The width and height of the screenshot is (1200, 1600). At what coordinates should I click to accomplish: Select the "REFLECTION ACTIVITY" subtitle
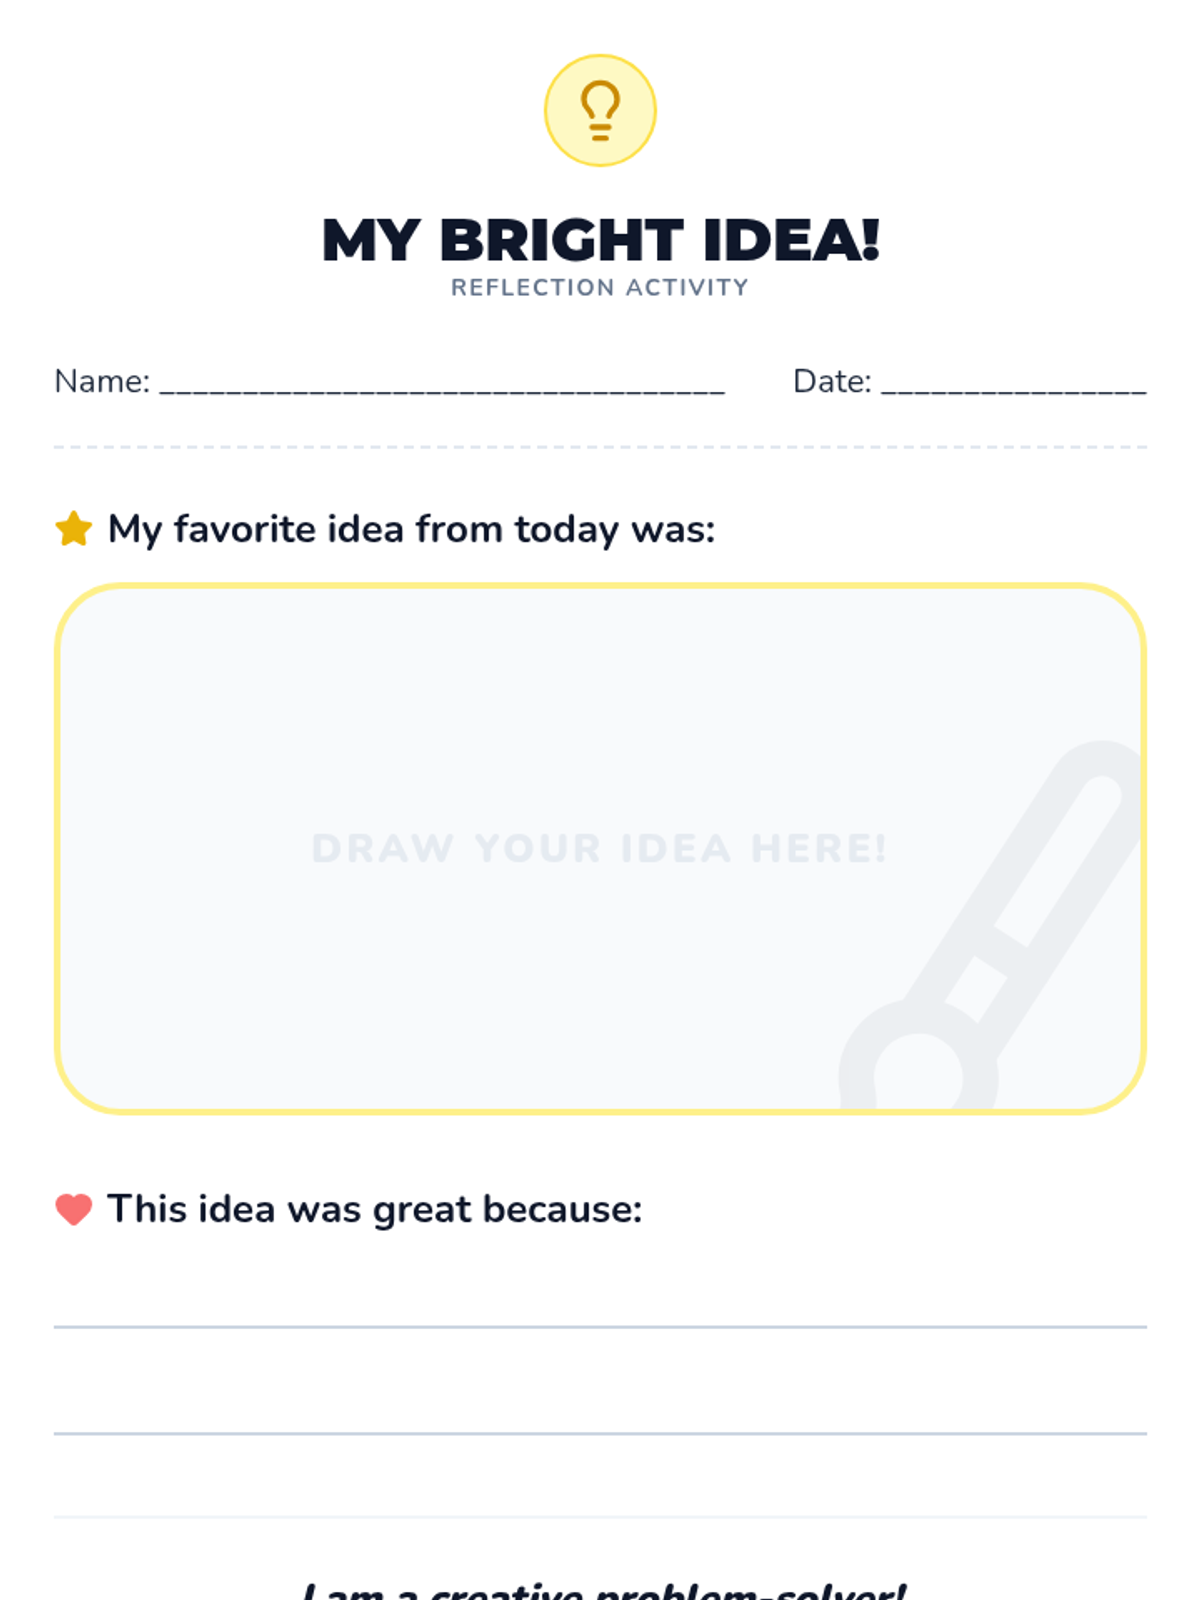pyautogui.click(x=600, y=288)
